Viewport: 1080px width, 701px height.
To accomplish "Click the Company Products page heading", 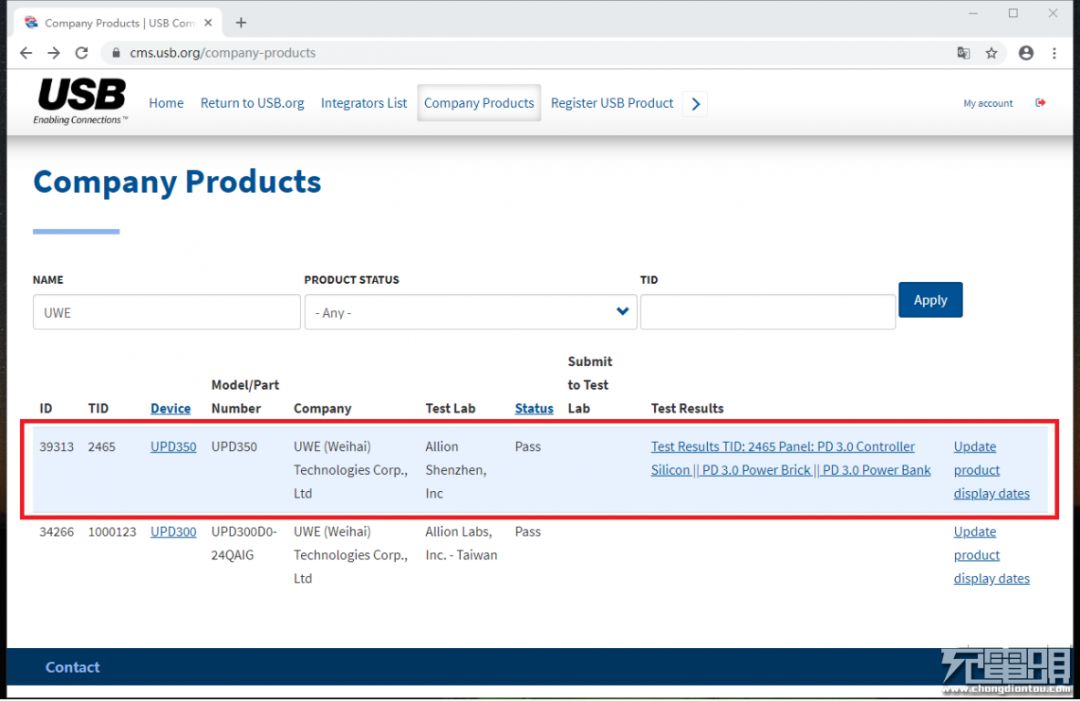I will click(177, 182).
